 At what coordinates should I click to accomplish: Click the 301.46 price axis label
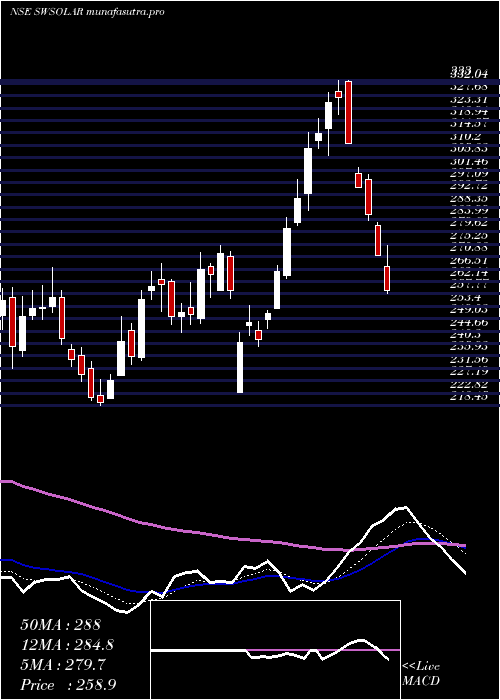pos(468,160)
